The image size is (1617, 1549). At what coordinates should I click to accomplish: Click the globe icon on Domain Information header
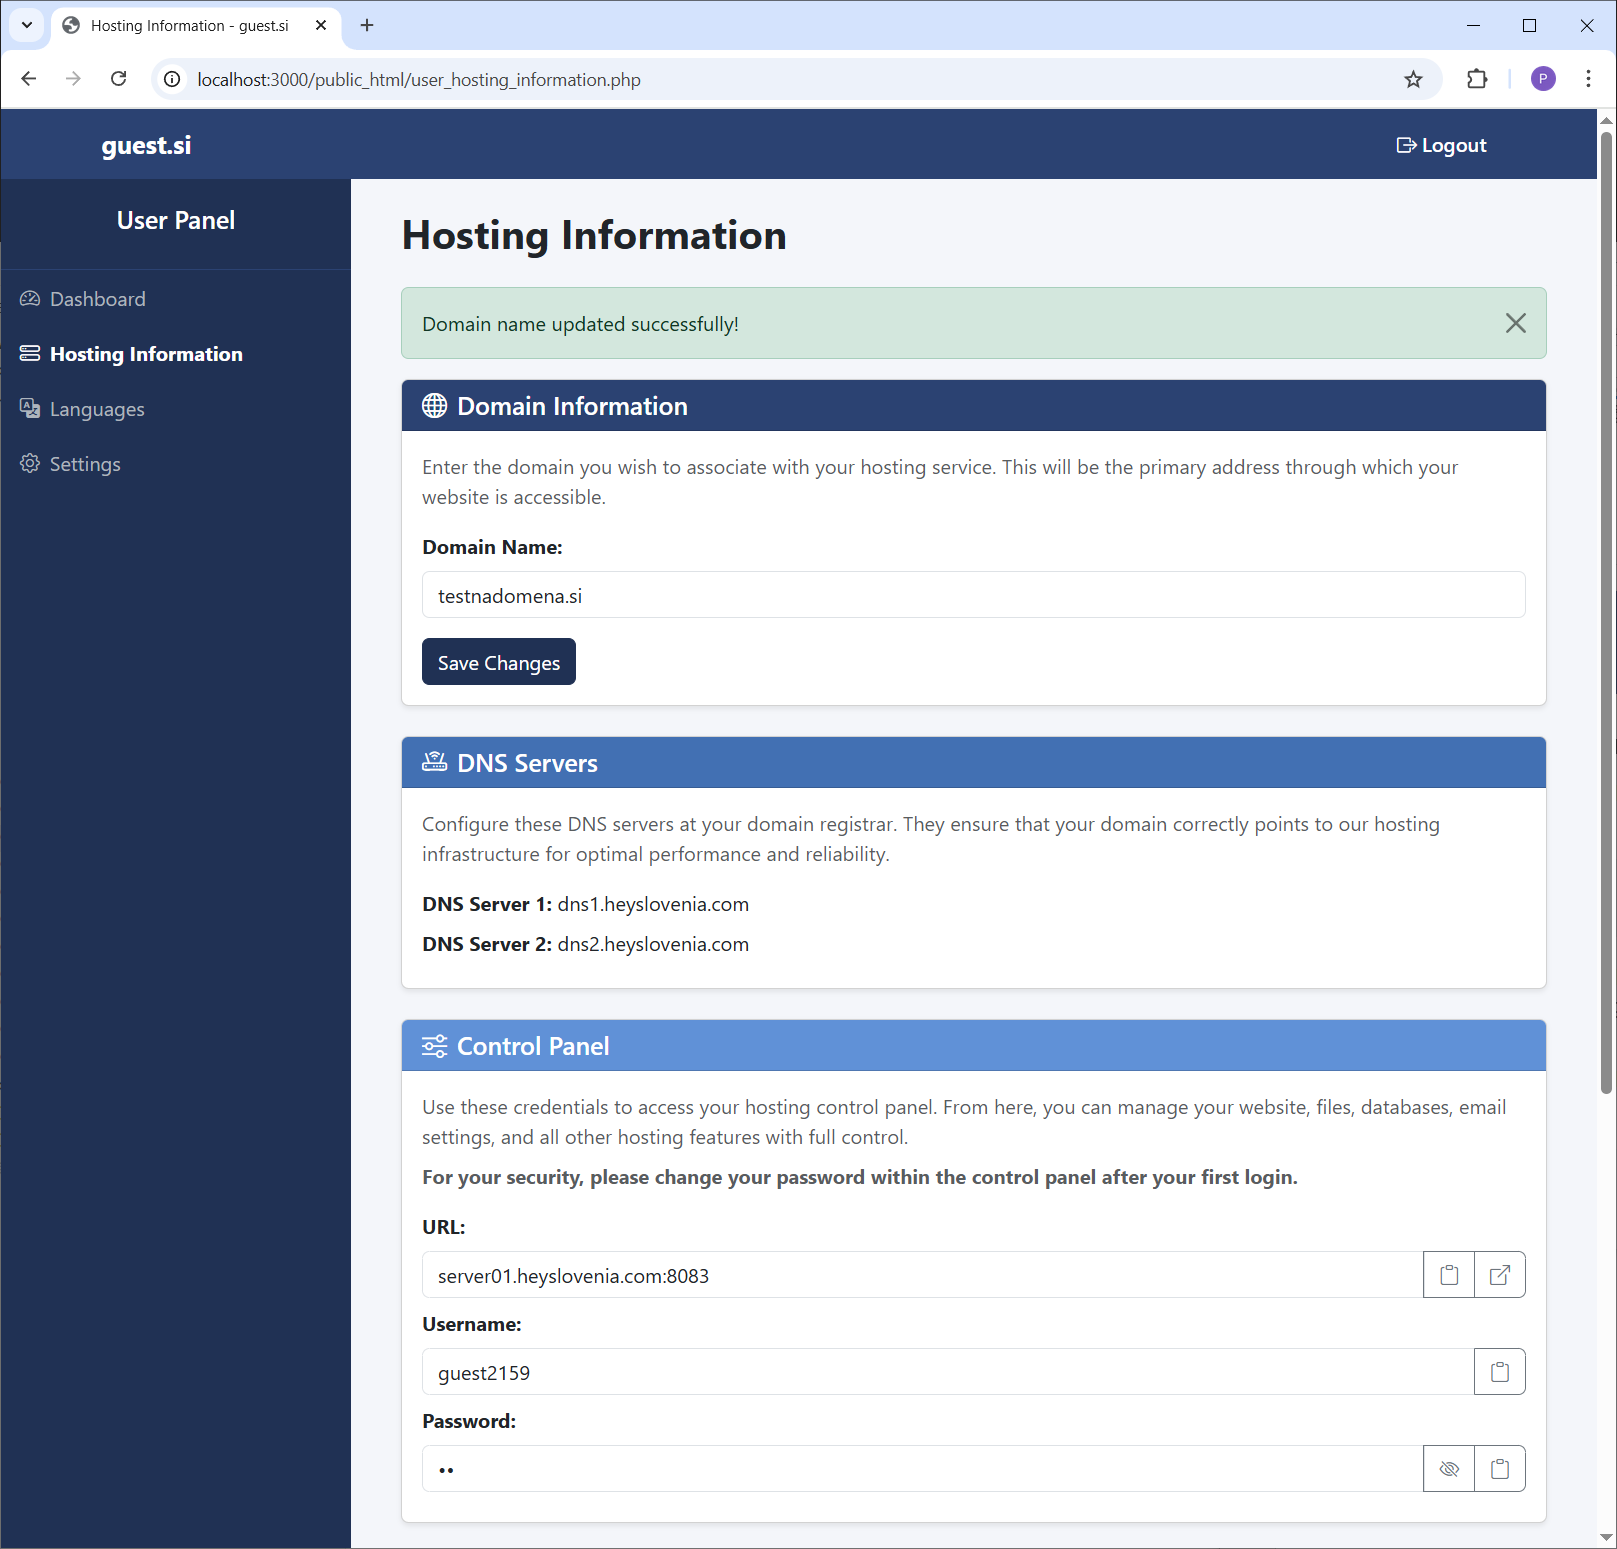pos(434,405)
